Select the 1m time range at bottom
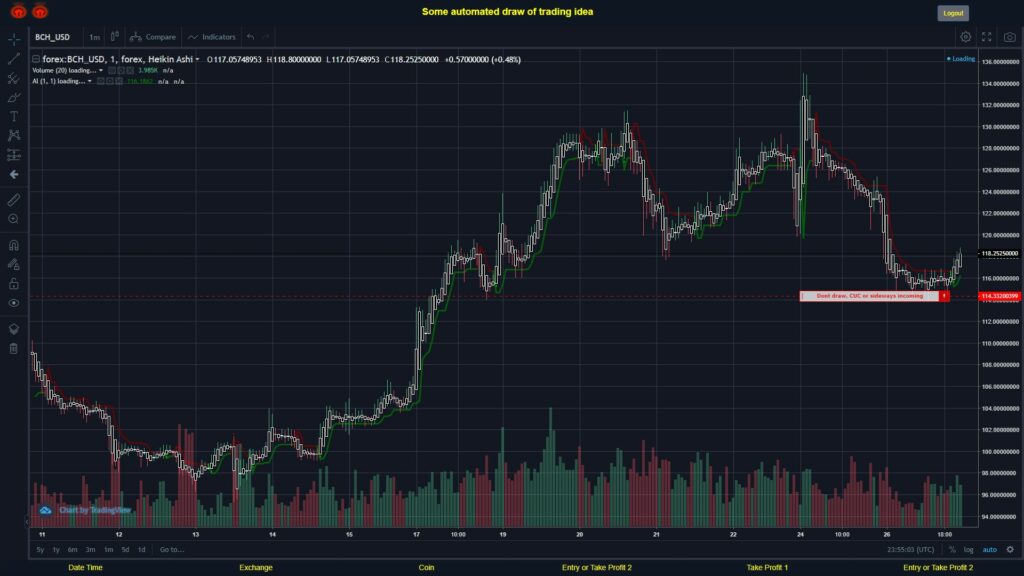This screenshot has width=1024, height=576. pyautogui.click(x=108, y=550)
